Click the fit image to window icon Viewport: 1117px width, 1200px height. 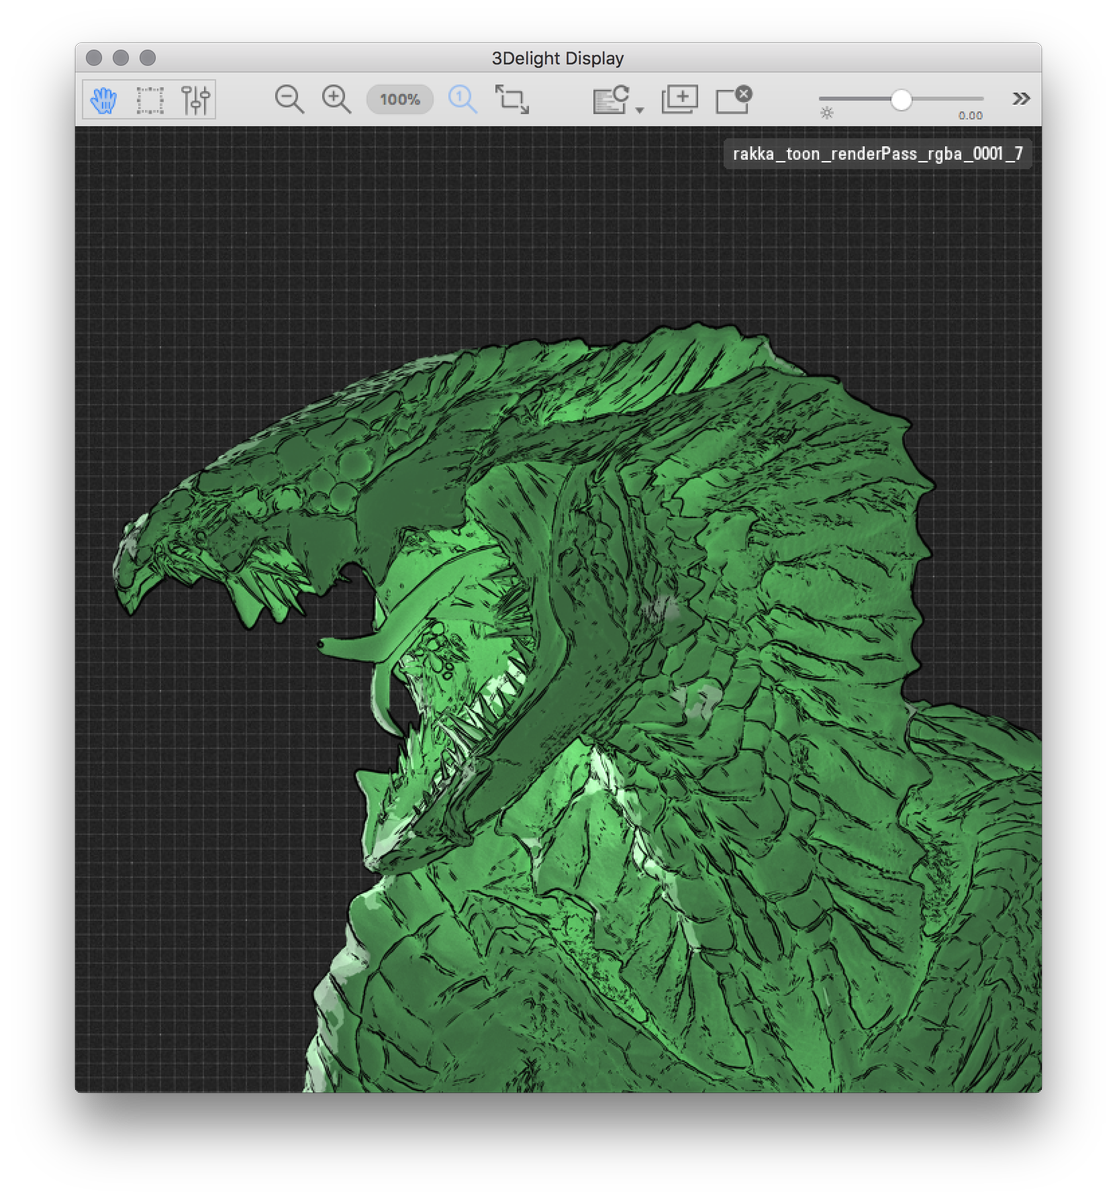[x=512, y=99]
